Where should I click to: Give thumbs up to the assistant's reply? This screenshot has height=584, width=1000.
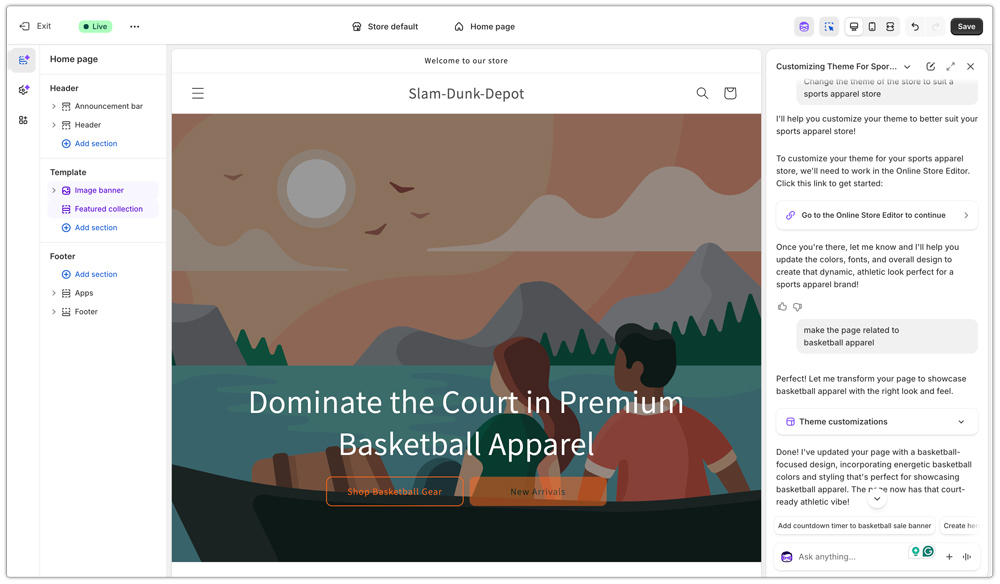[x=782, y=306]
